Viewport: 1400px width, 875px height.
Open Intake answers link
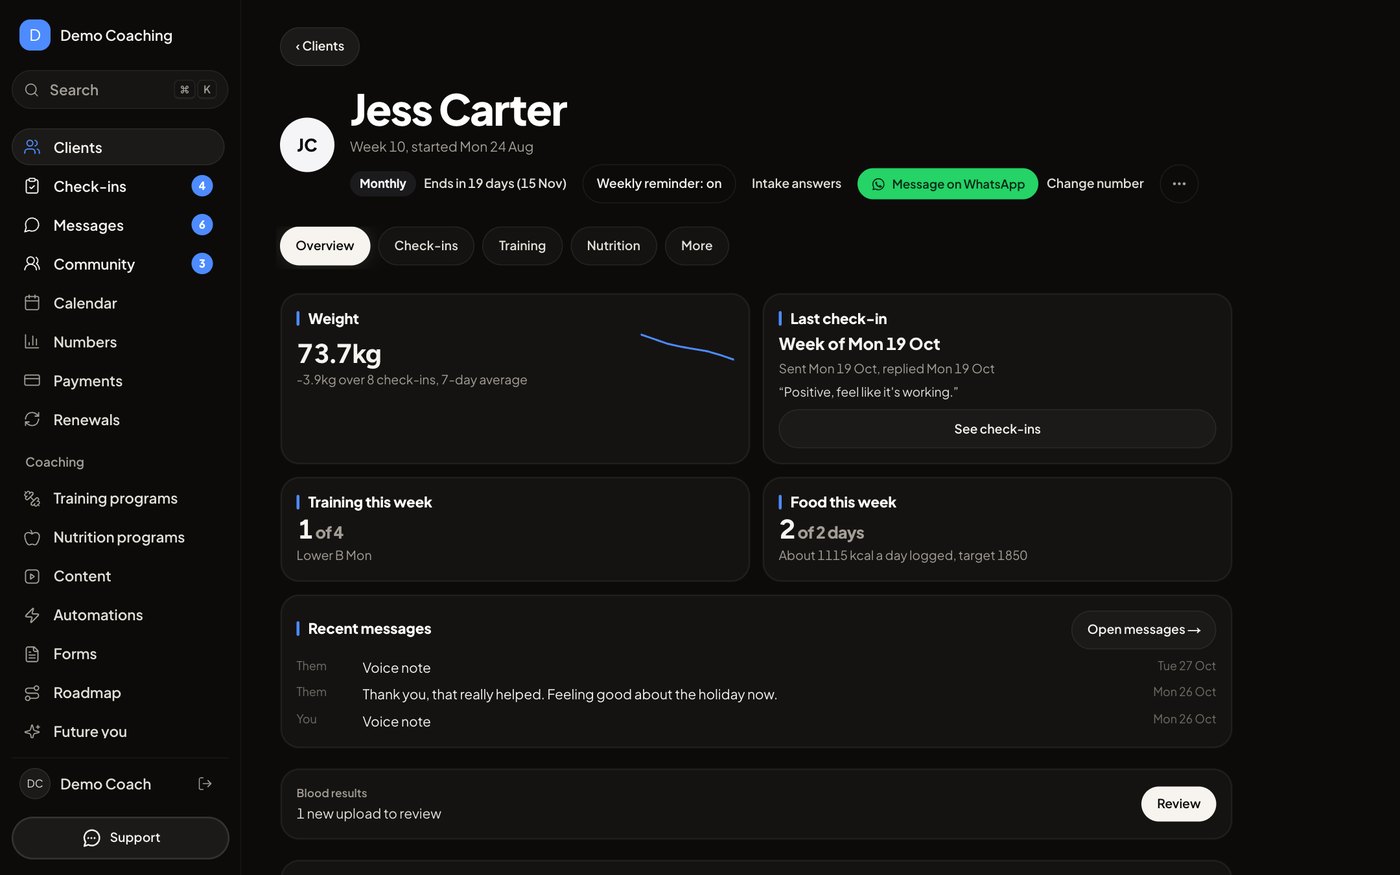pos(796,184)
